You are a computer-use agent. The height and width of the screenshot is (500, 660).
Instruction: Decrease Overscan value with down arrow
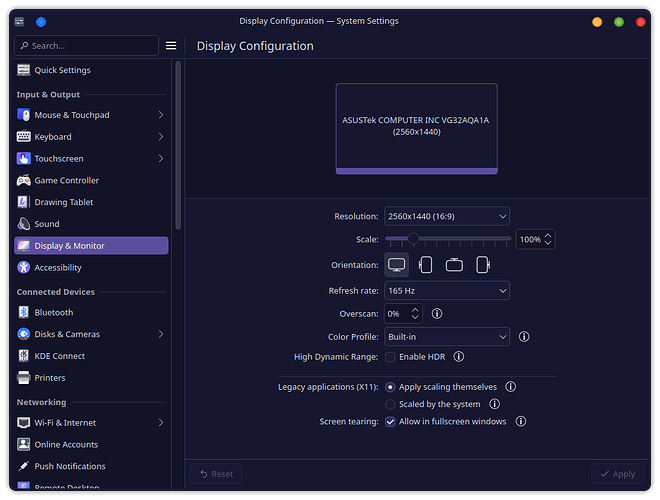(x=415, y=317)
